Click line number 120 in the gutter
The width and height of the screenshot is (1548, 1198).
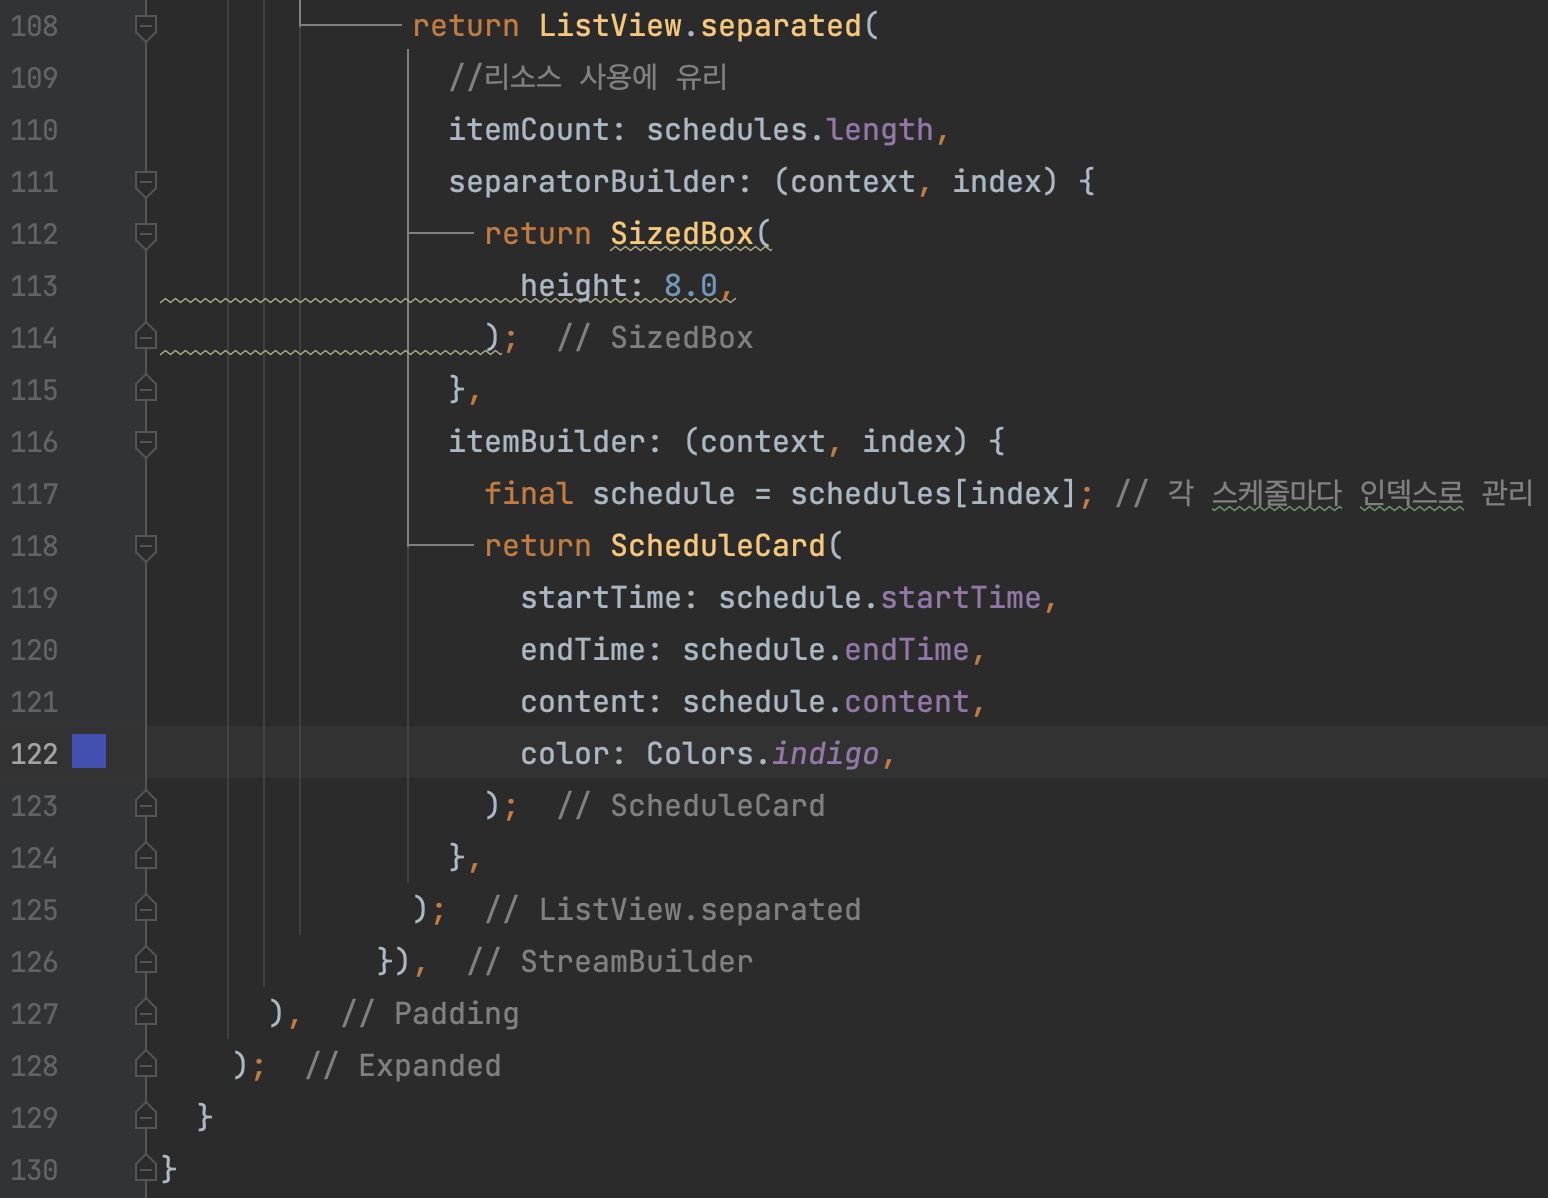click(x=34, y=650)
